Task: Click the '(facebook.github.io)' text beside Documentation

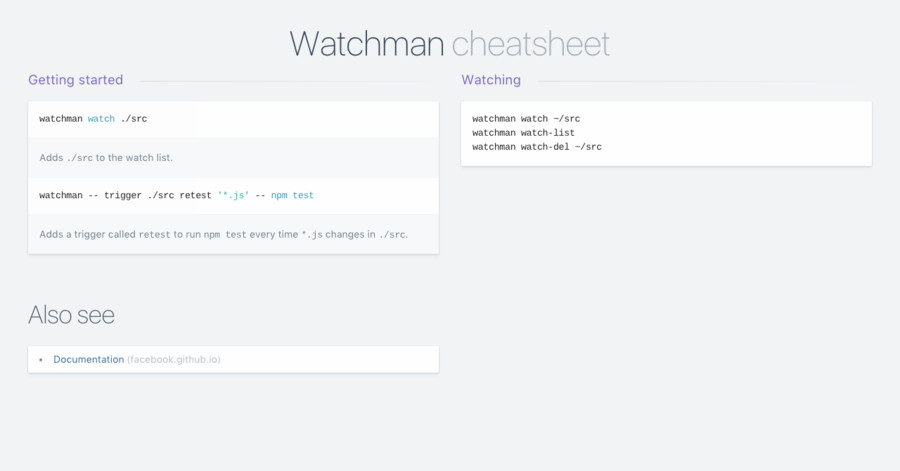Action: (x=173, y=359)
